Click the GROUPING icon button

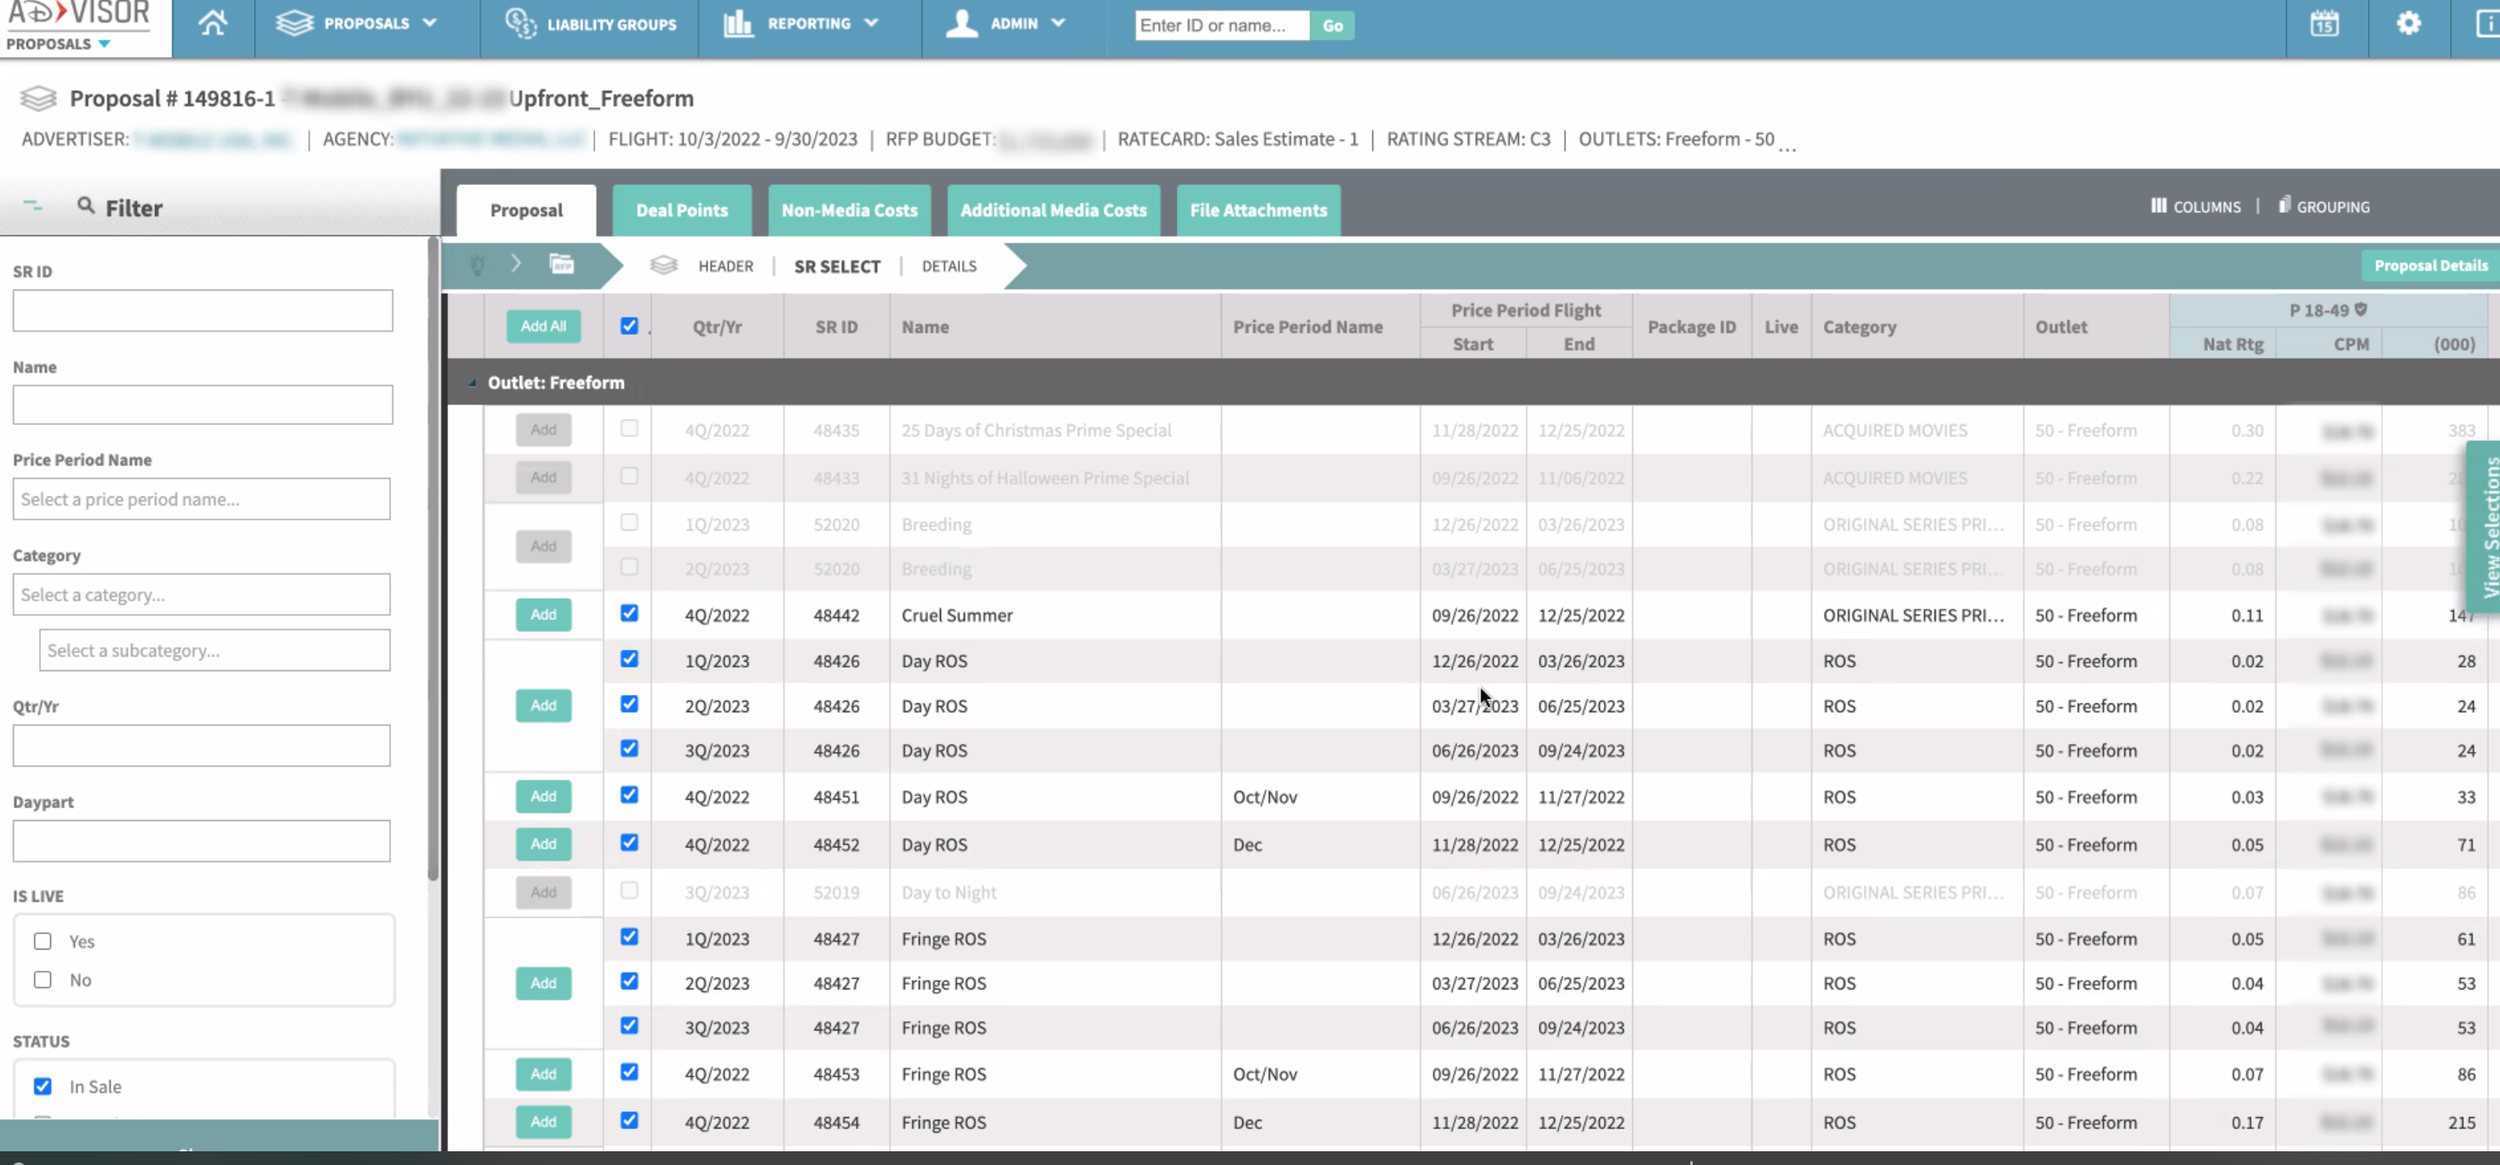pyautogui.click(x=2324, y=207)
